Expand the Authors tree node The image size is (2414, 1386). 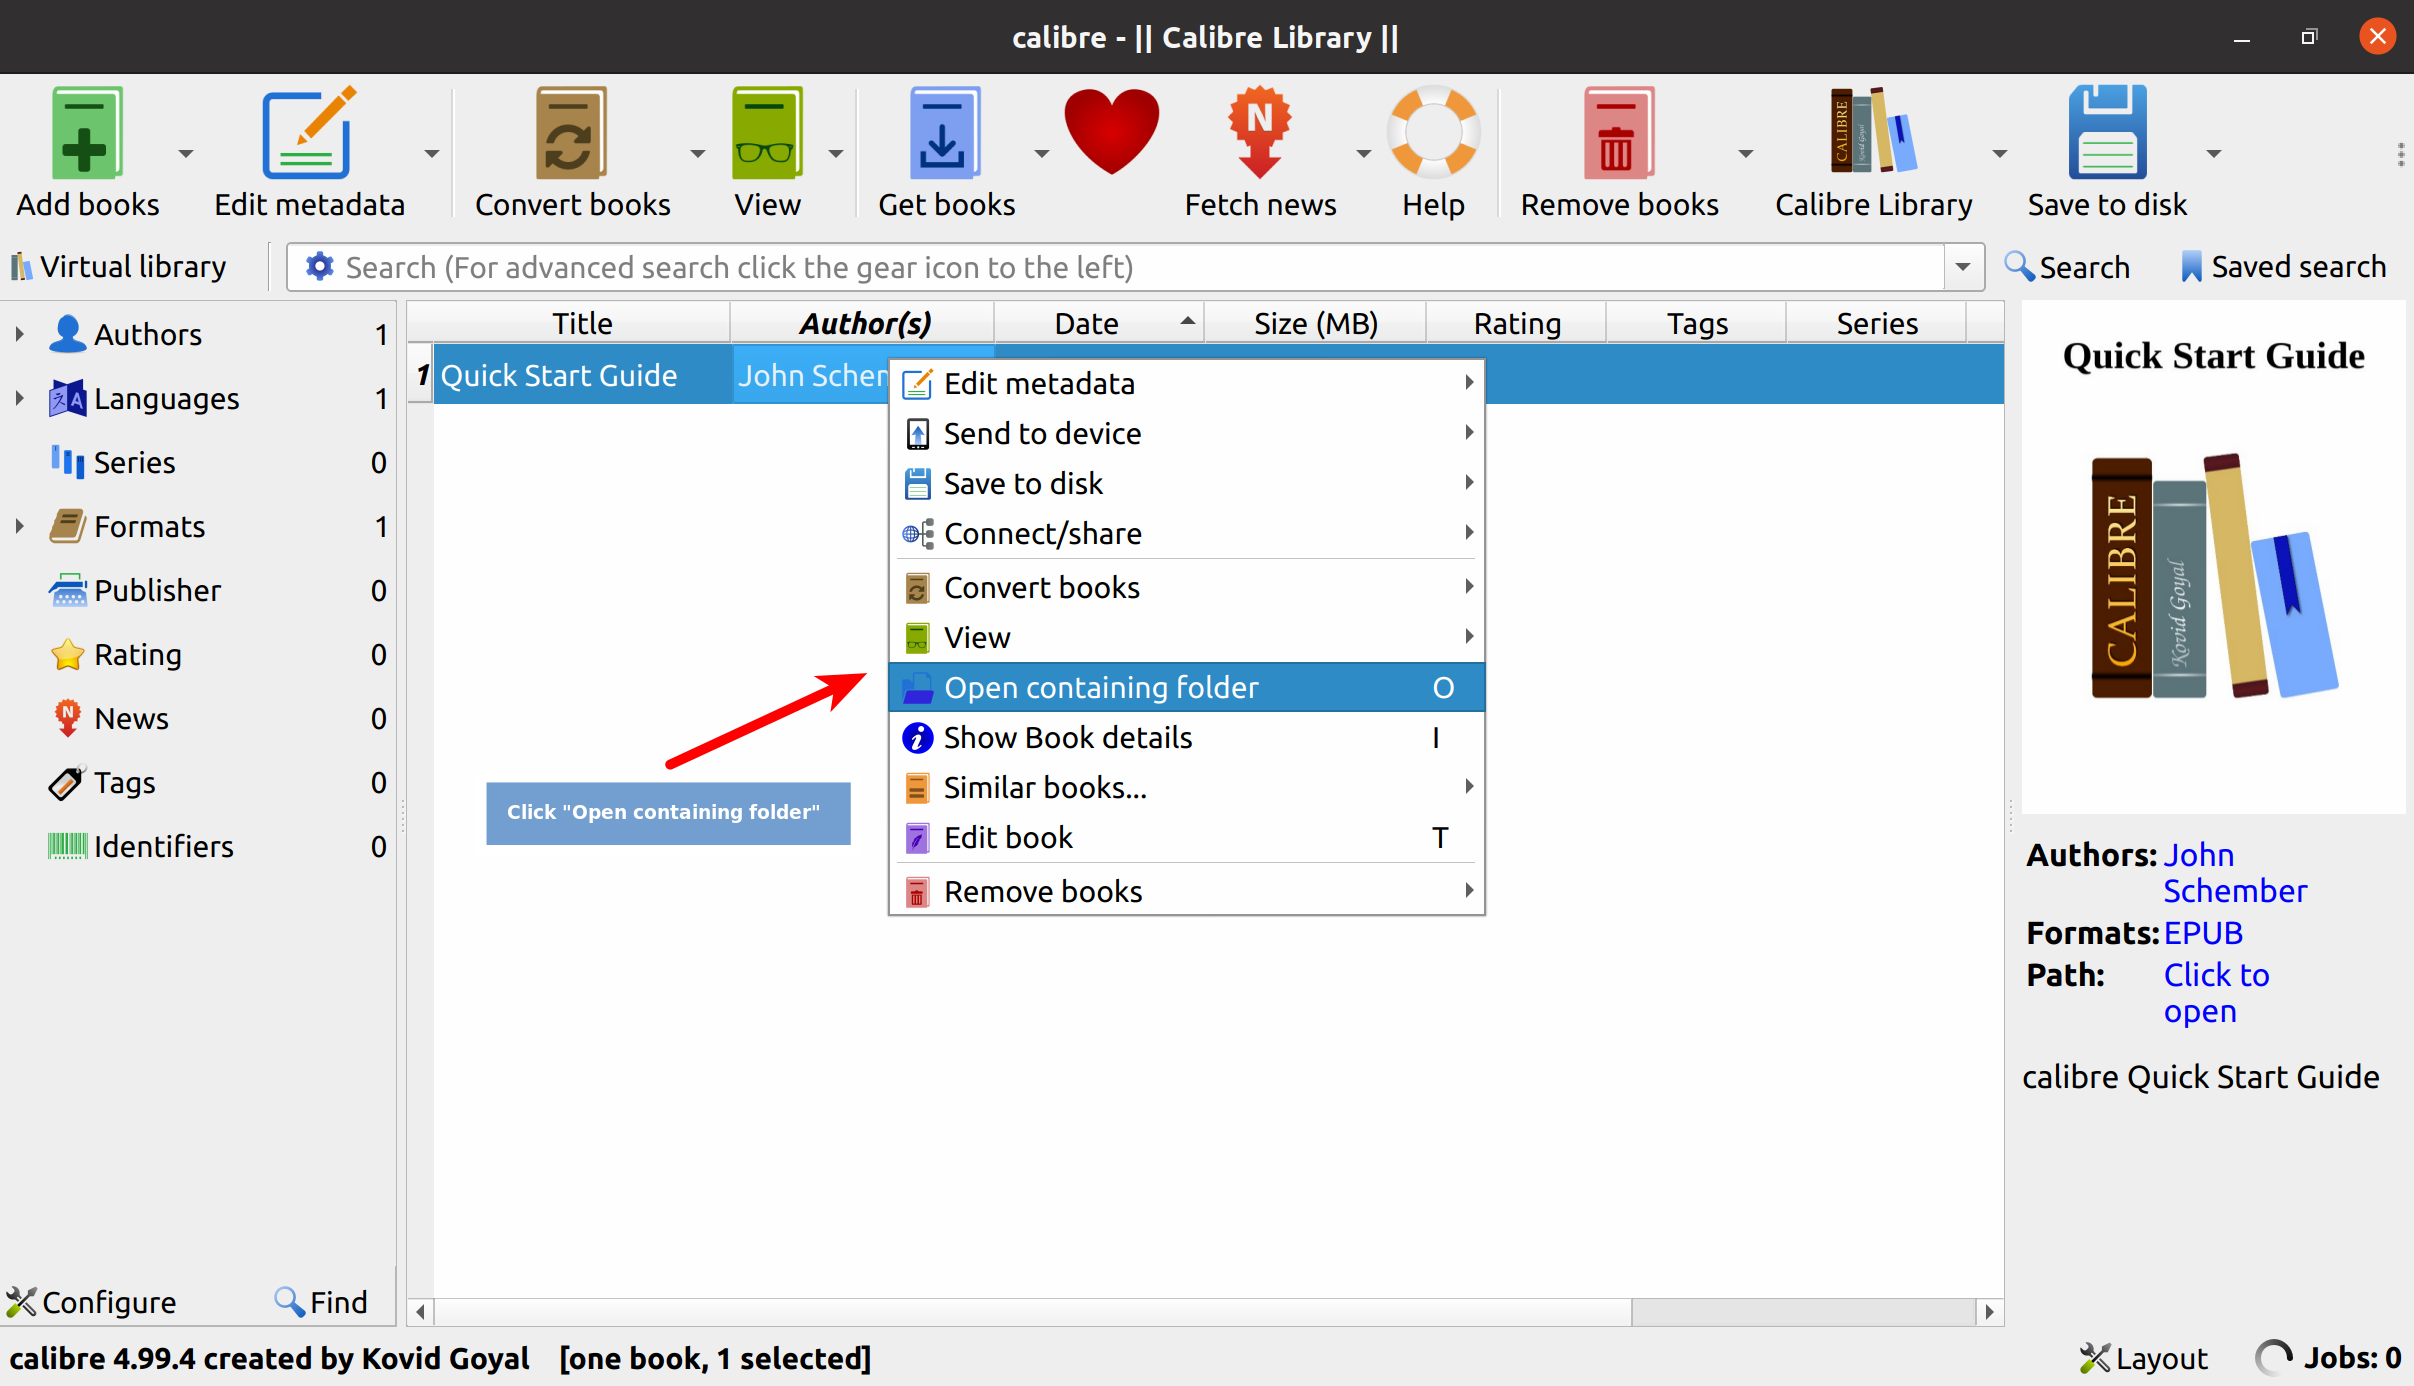click(19, 334)
